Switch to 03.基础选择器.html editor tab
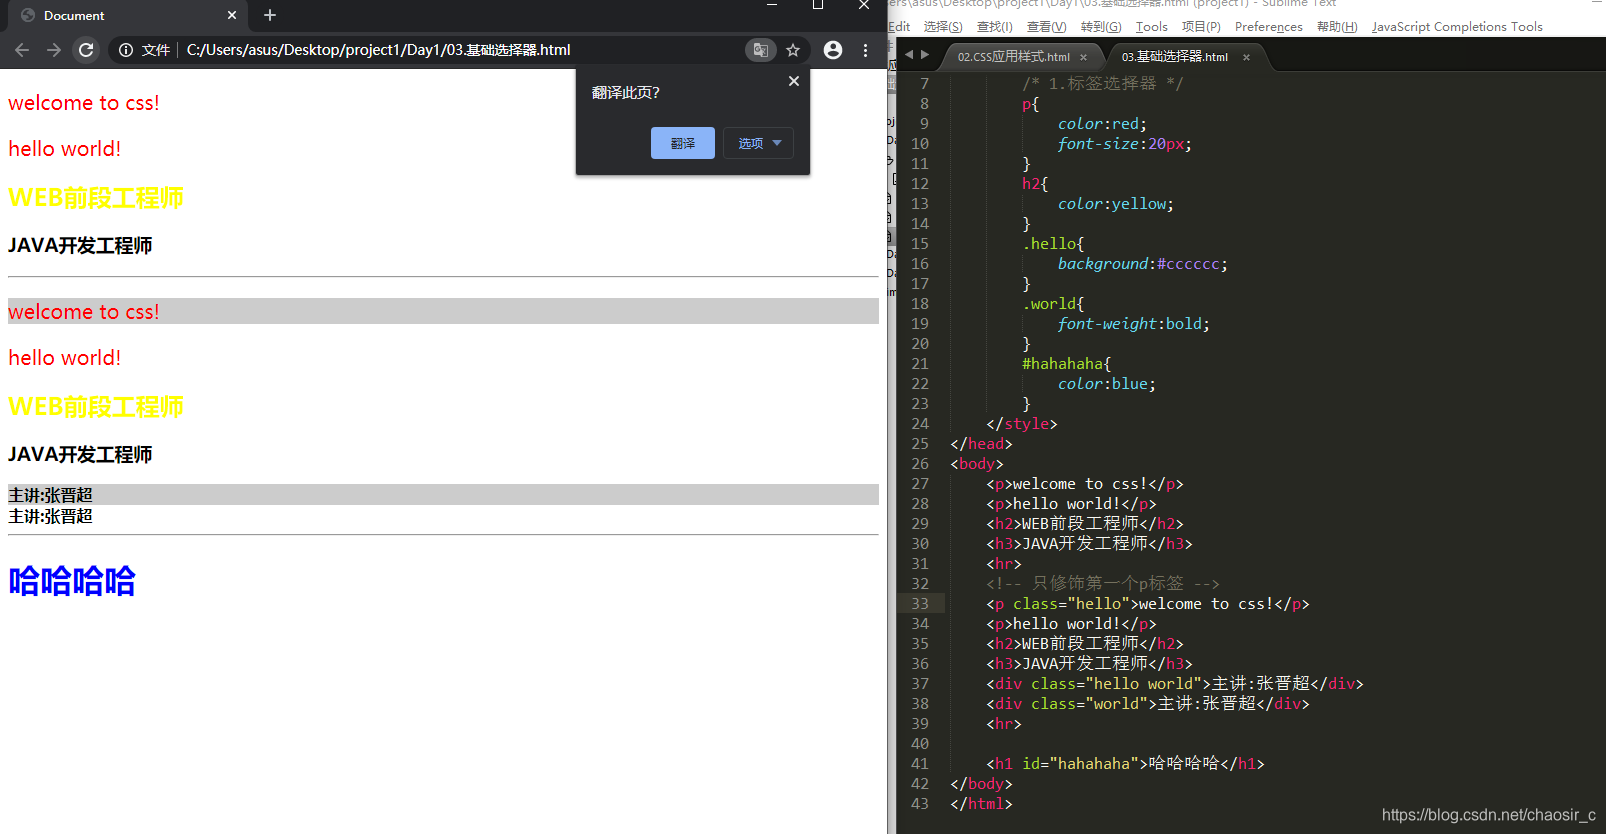Screen dimensions: 1606x834 [x=1174, y=57]
